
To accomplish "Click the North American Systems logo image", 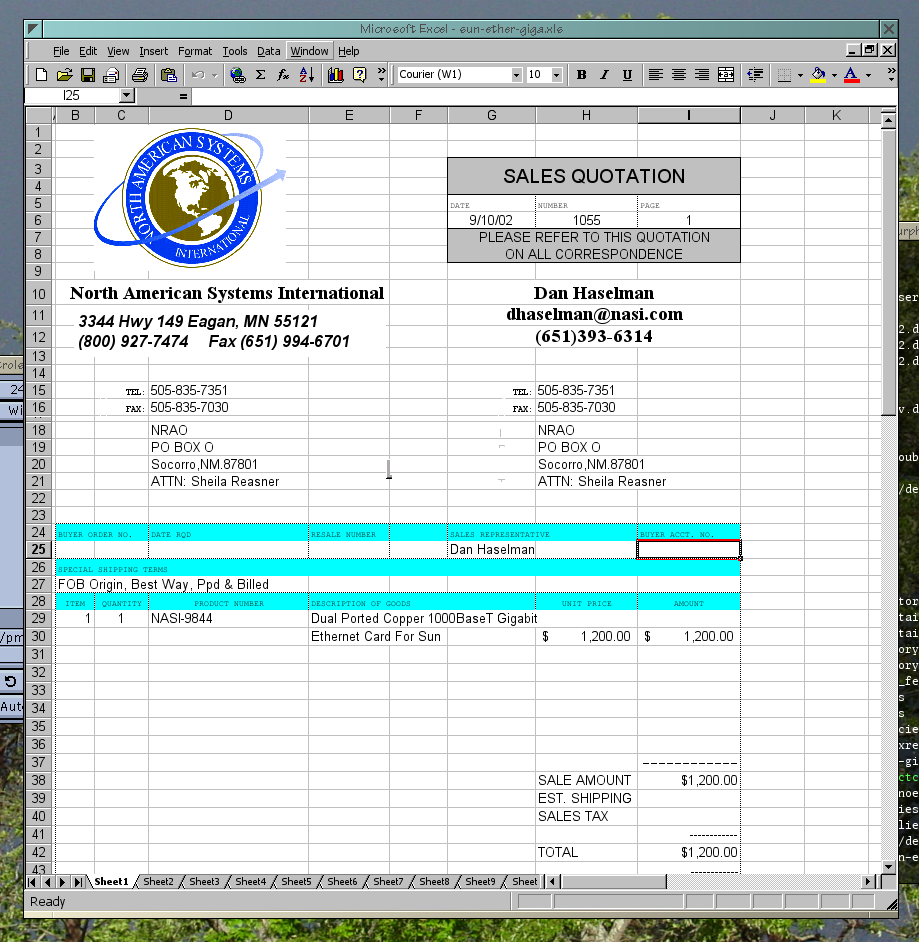I will pyautogui.click(x=190, y=198).
